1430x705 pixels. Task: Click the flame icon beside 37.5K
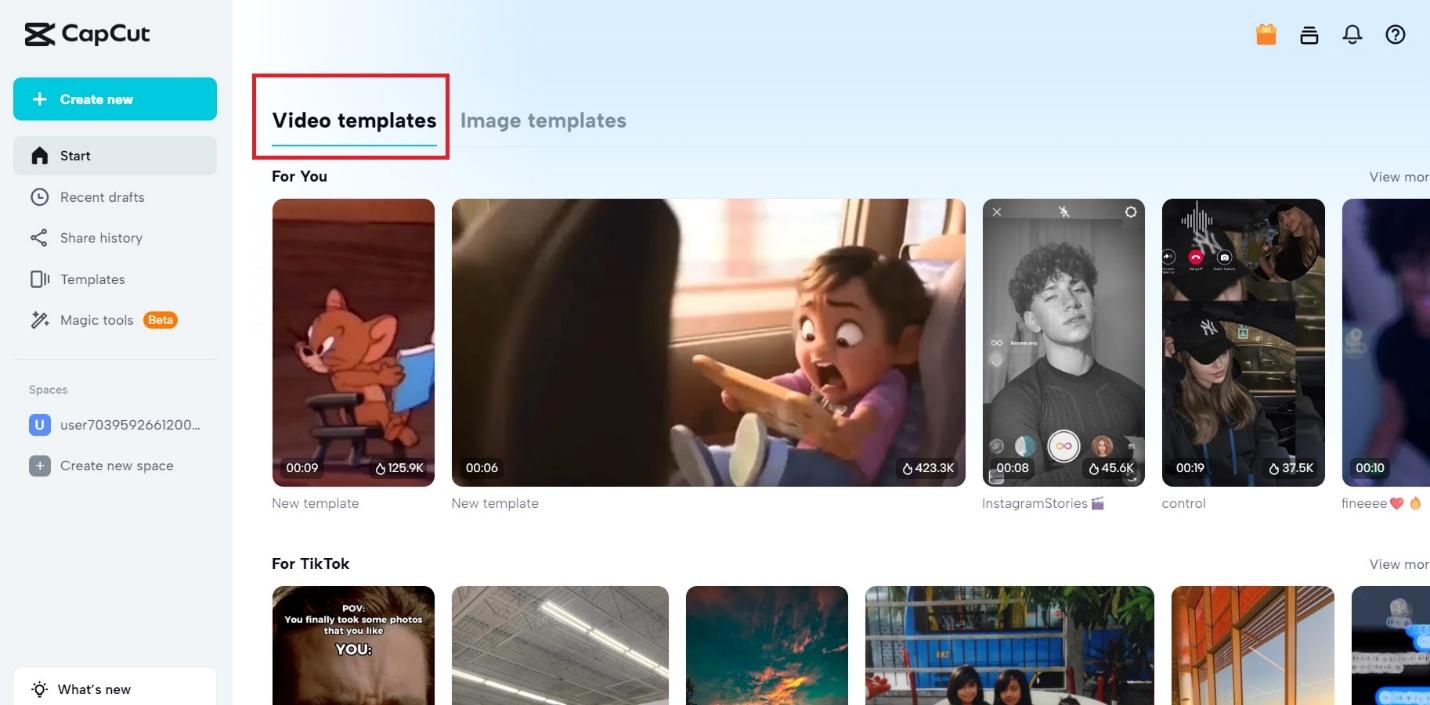(1274, 467)
